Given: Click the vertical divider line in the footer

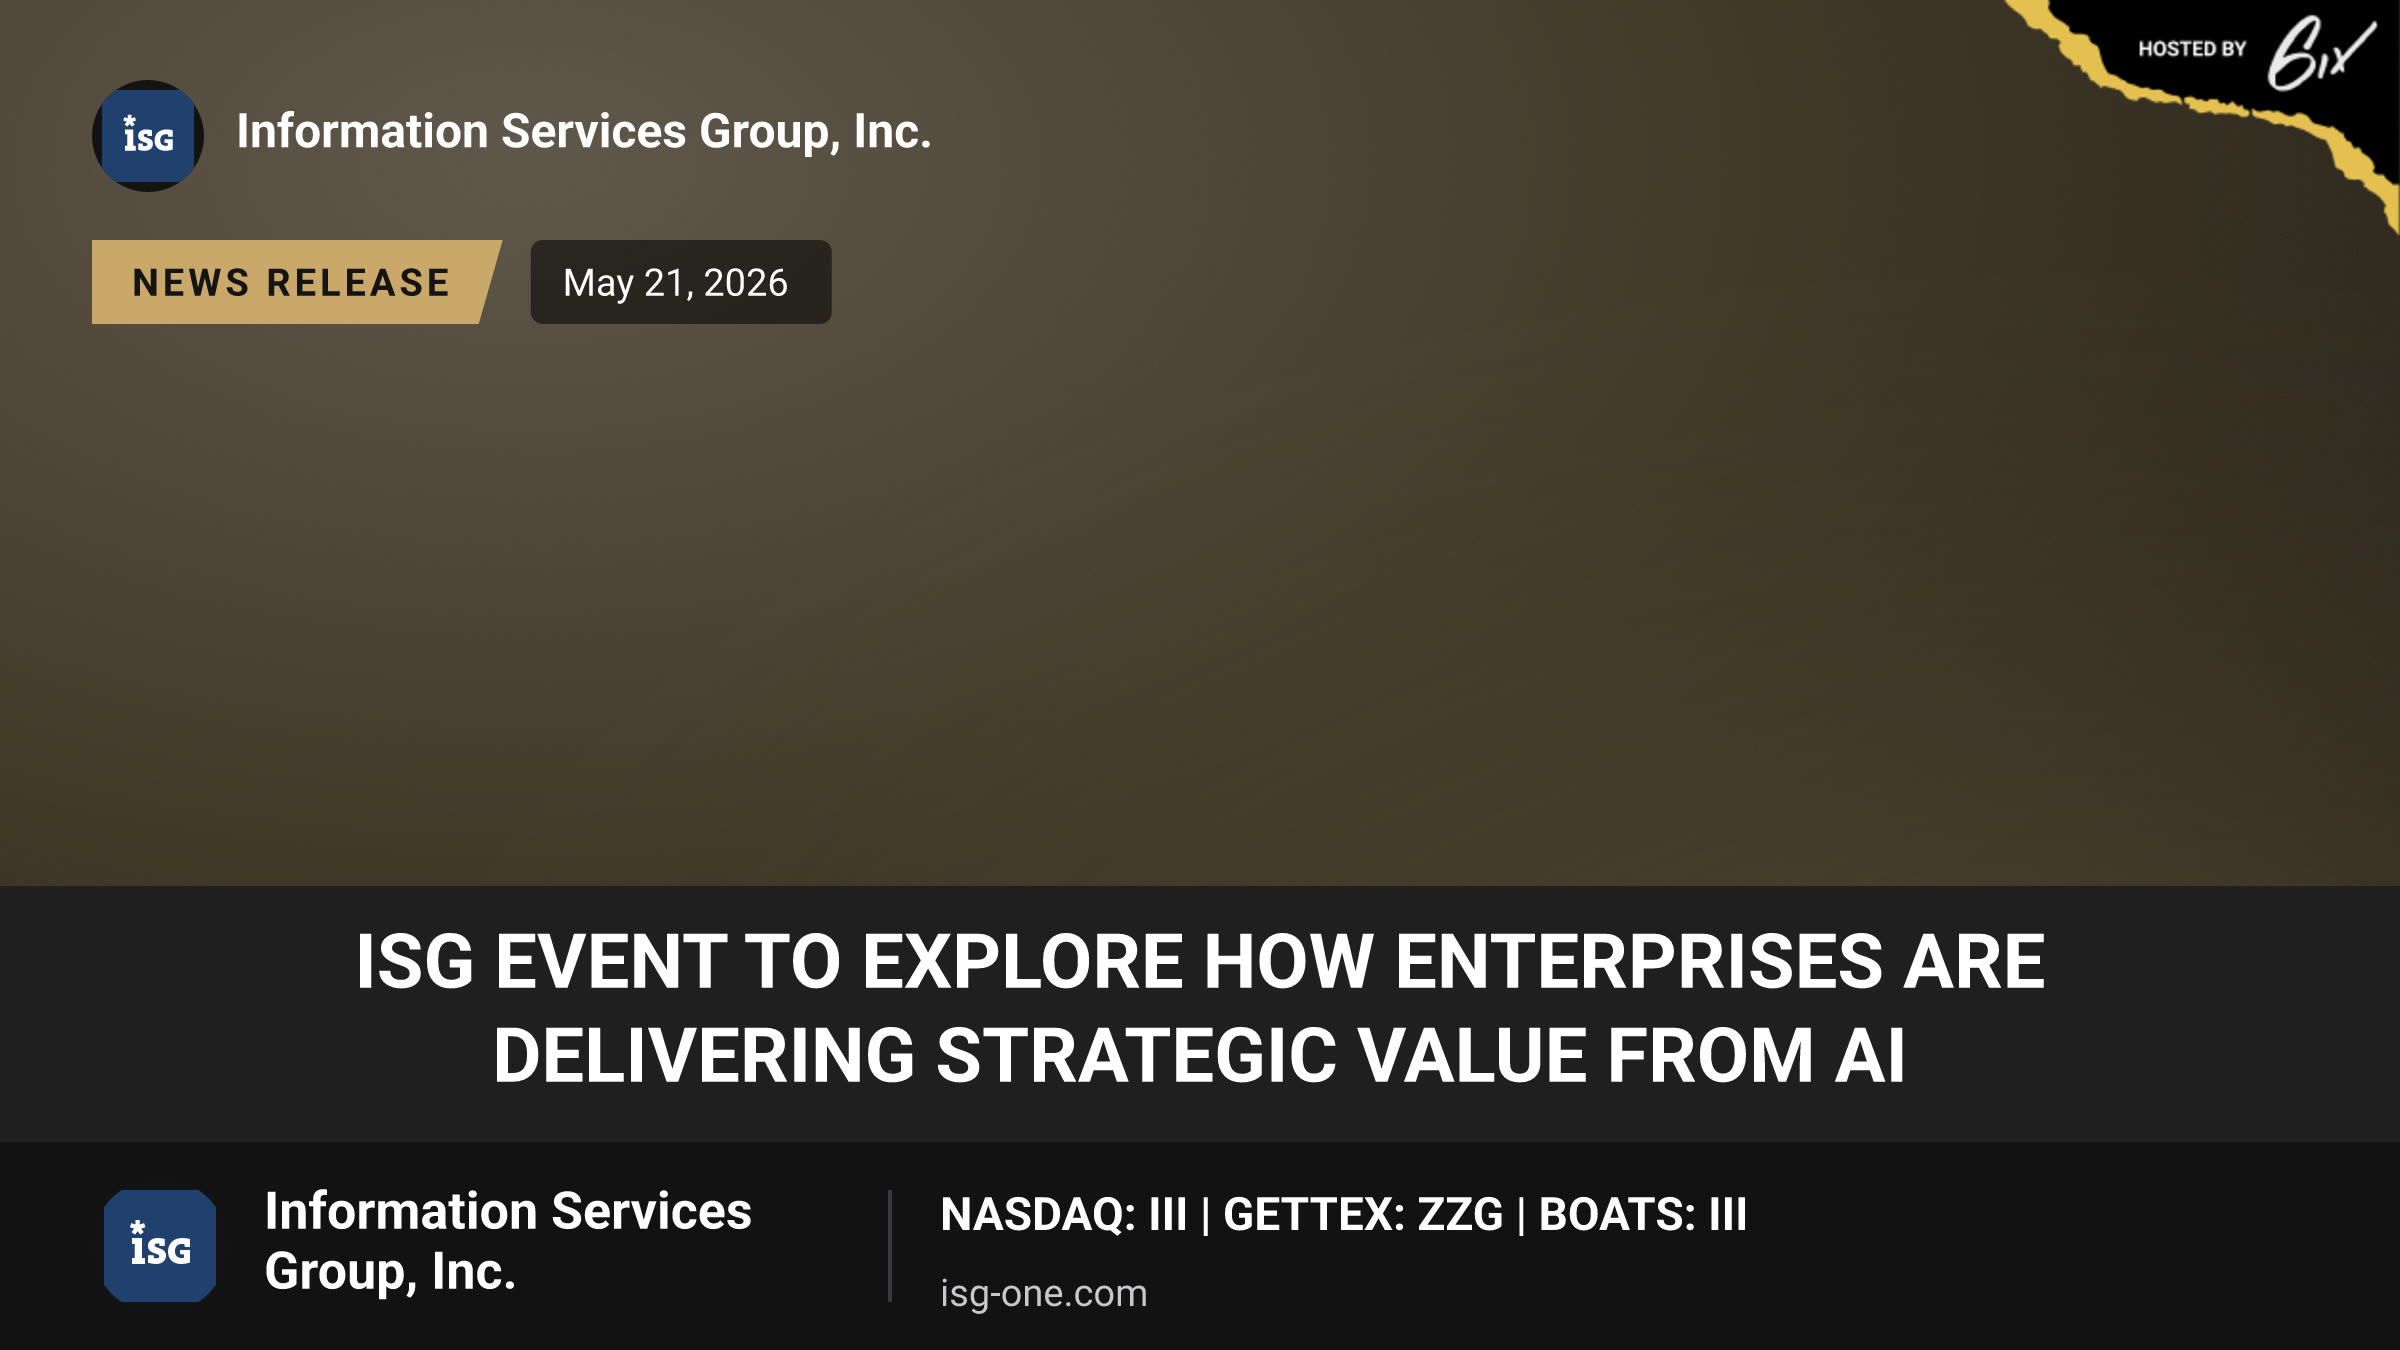Looking at the screenshot, I should click(889, 1246).
